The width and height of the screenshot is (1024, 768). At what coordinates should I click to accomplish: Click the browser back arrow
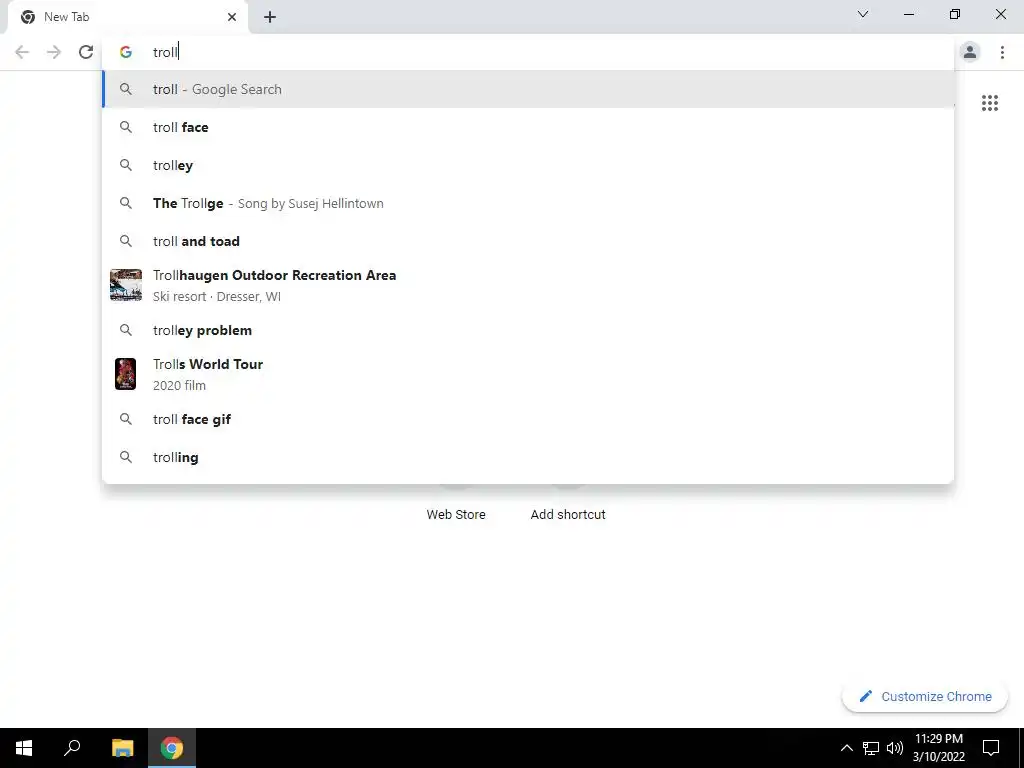(x=22, y=52)
